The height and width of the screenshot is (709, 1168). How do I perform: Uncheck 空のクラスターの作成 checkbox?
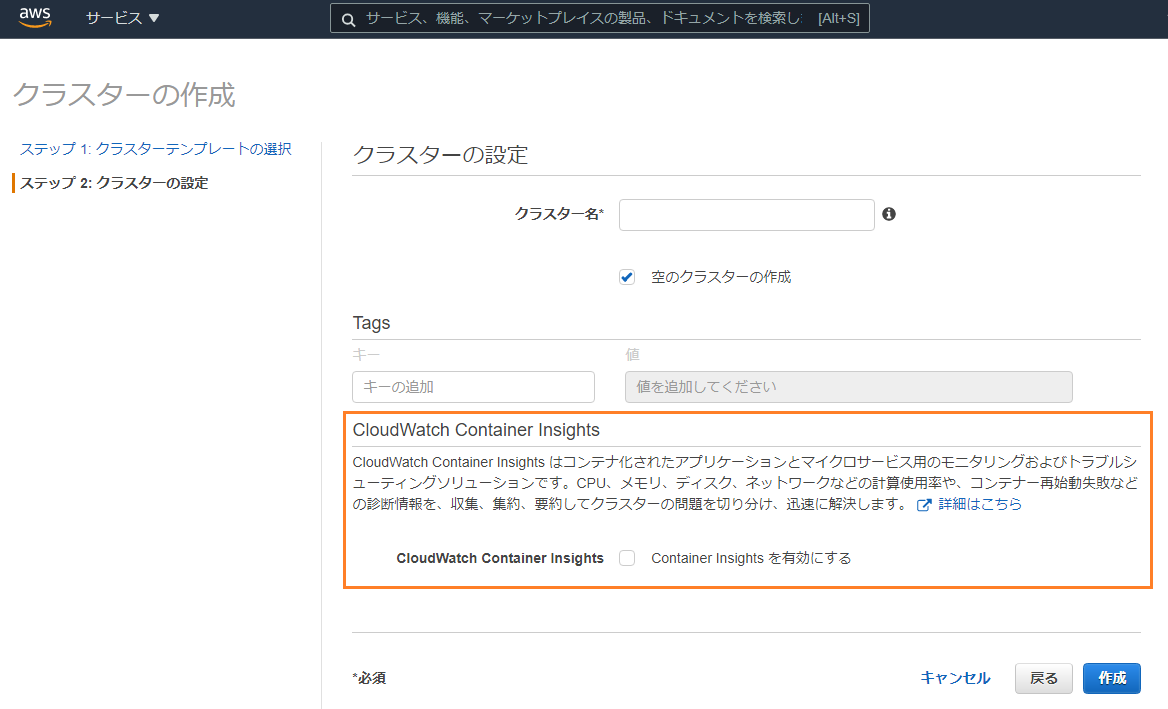pos(627,278)
